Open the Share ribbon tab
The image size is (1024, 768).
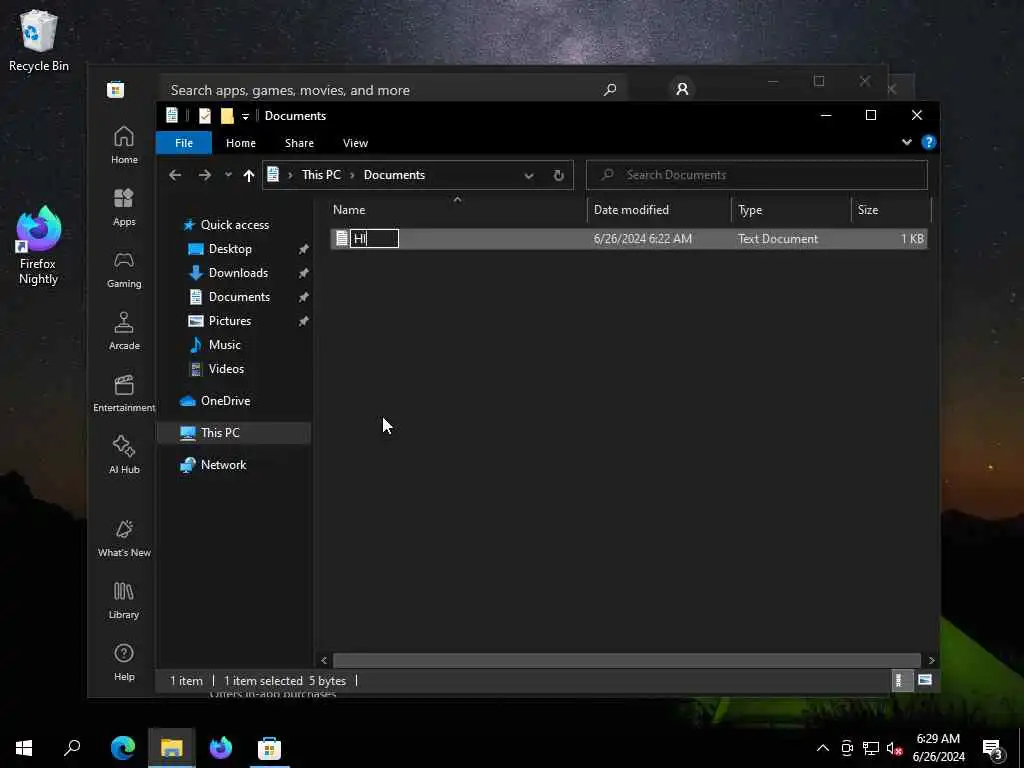pos(299,142)
